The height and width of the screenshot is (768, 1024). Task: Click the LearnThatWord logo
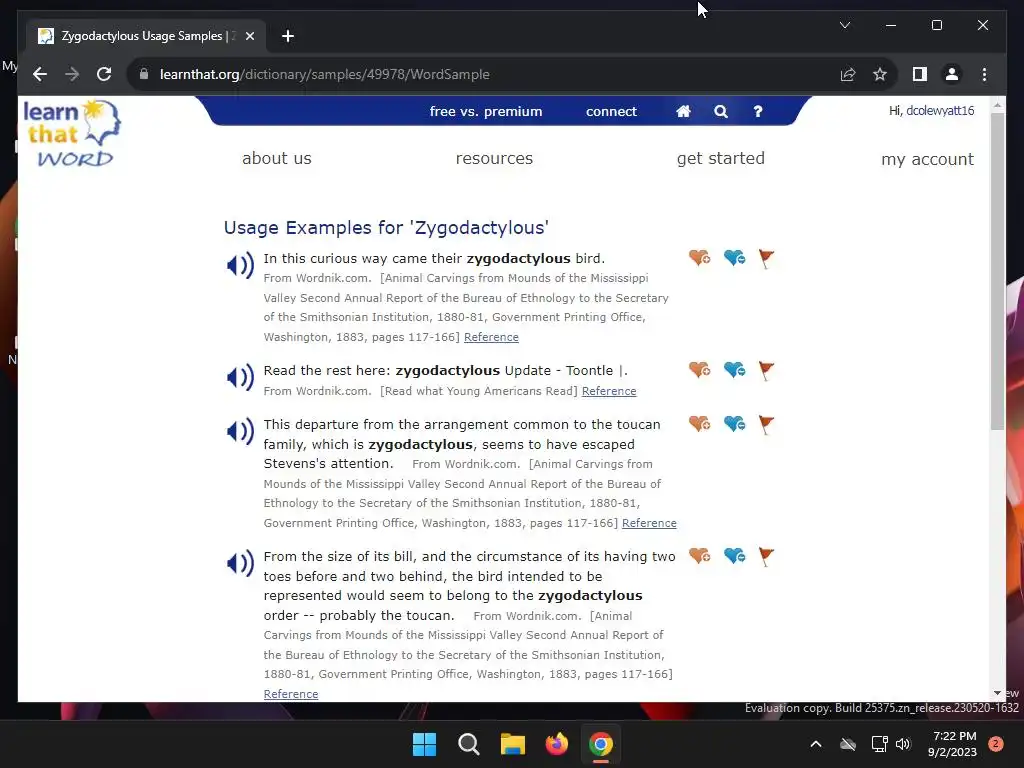72,133
